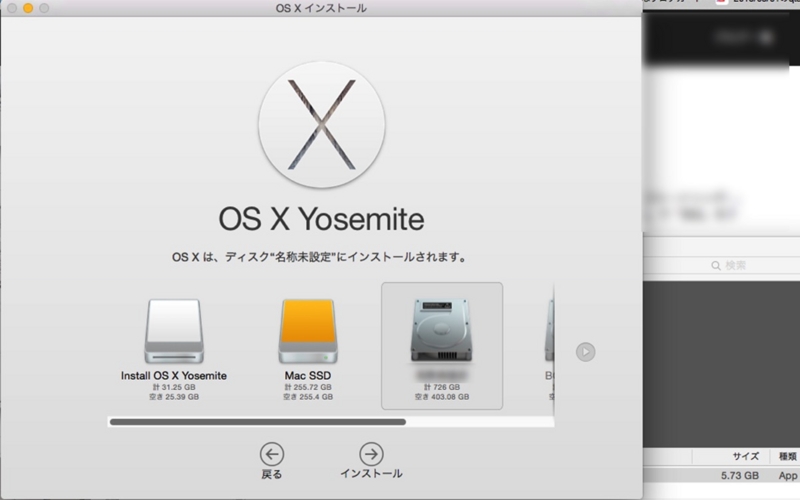This screenshot has height=500, width=800.
Task: Click the OS X Yosemite X logo
Action: (x=321, y=125)
